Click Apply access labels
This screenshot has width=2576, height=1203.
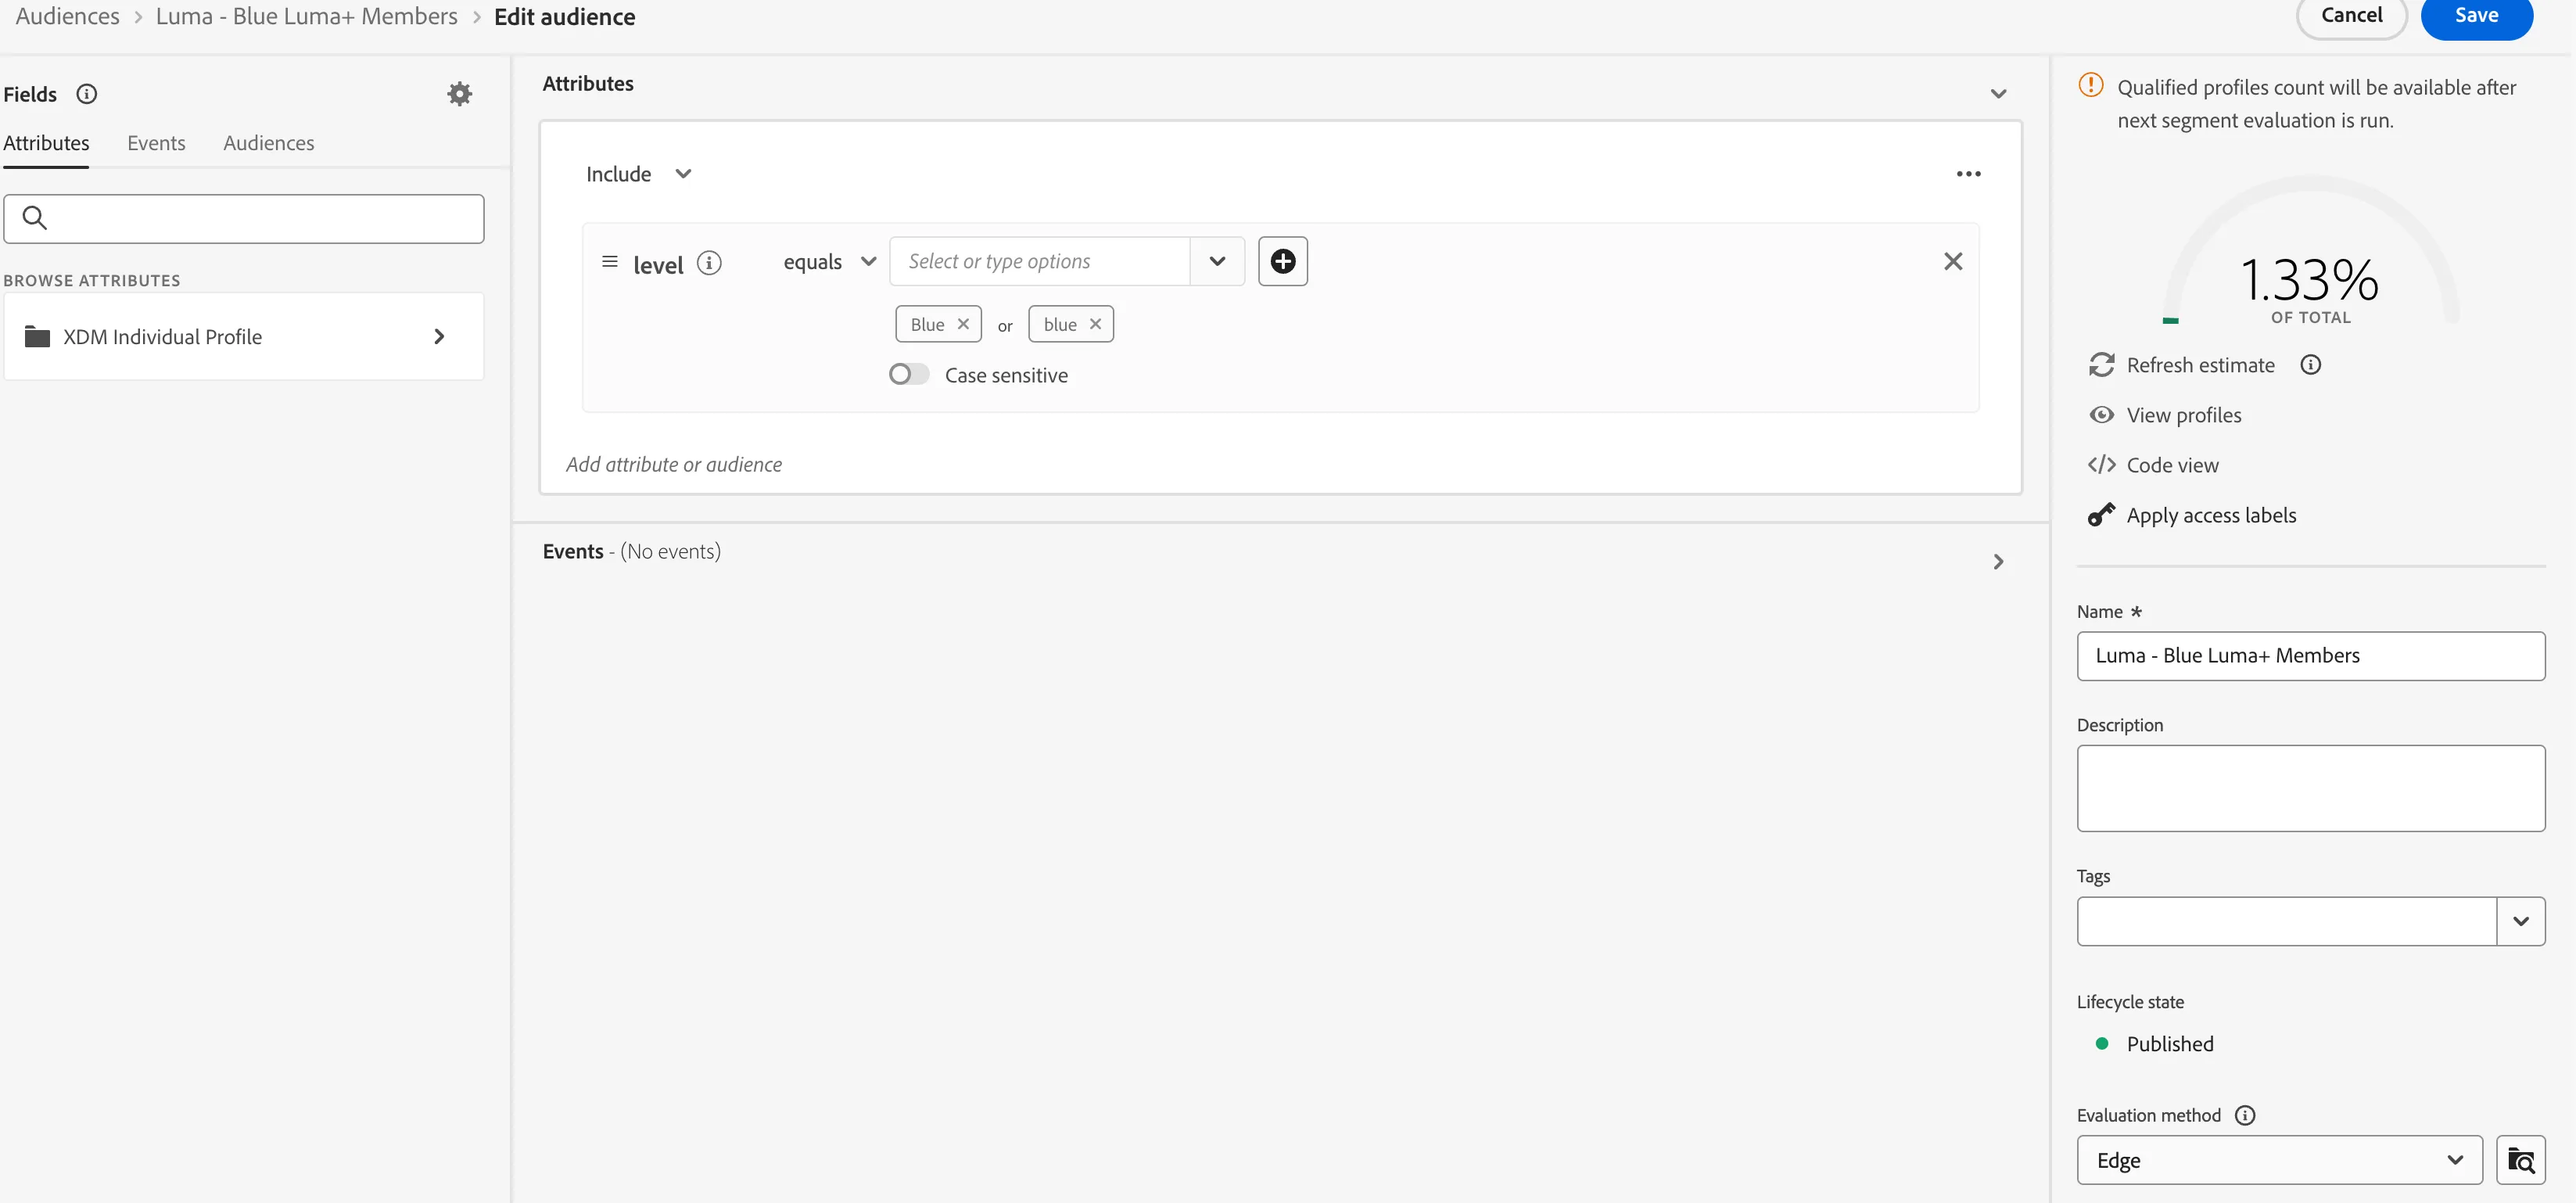(x=2192, y=515)
